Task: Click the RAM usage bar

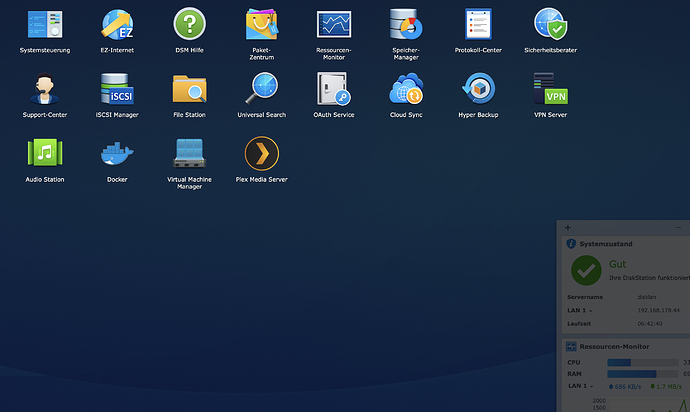Action: (642, 374)
